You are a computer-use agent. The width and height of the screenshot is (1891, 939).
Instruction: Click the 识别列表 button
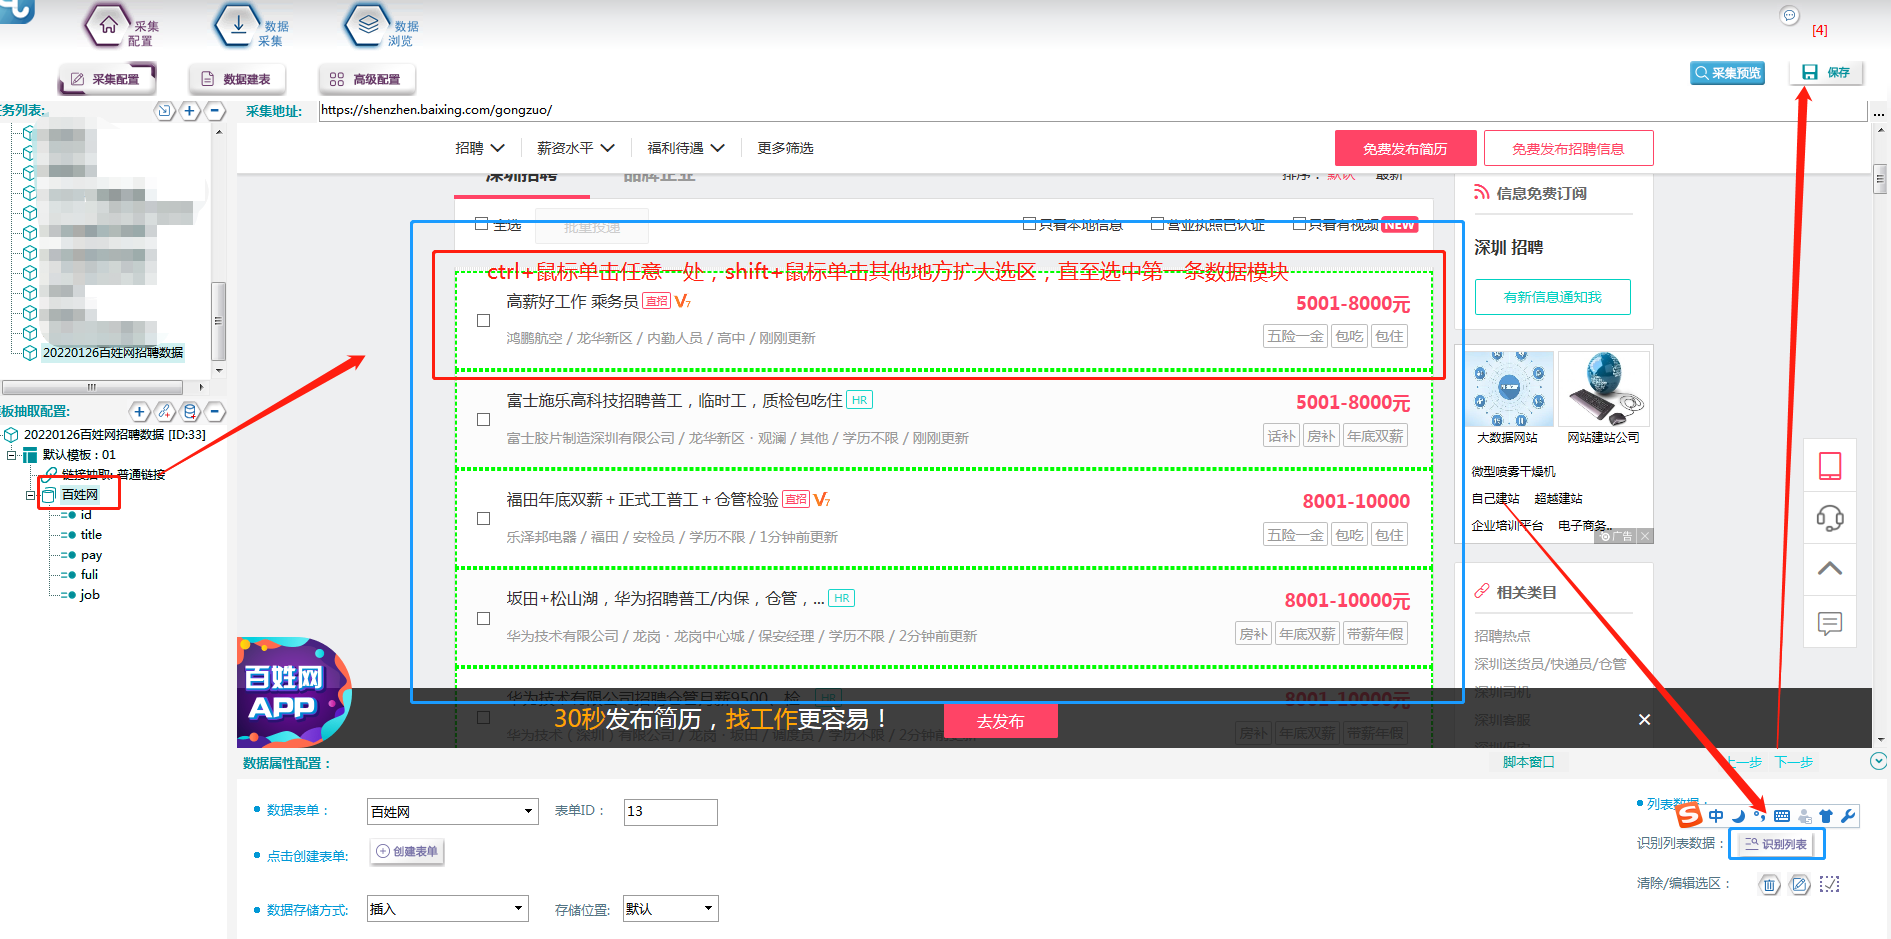click(1778, 844)
